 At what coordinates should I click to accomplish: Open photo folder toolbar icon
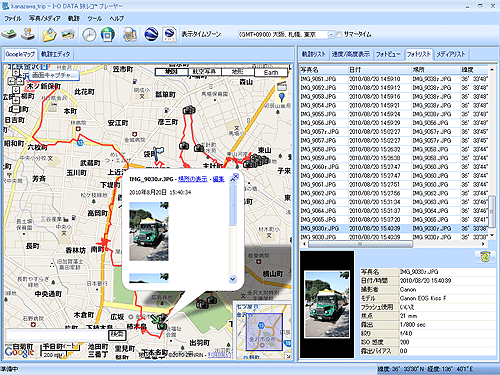pos(49,34)
